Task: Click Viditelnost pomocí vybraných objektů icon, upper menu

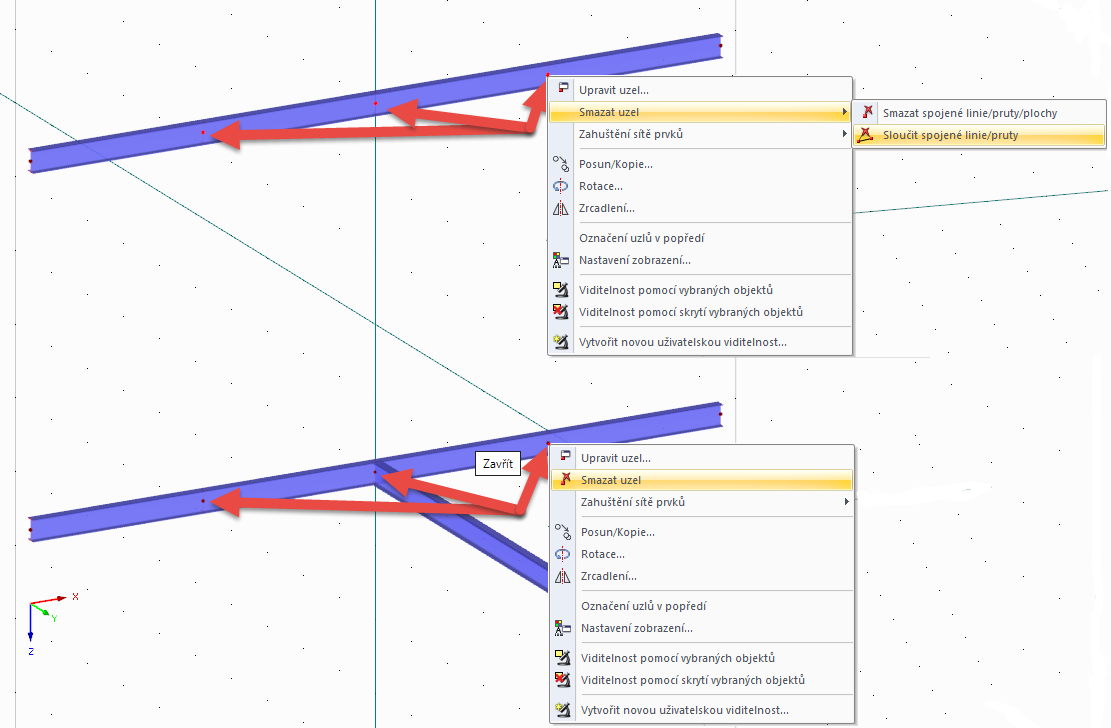Action: point(560,290)
